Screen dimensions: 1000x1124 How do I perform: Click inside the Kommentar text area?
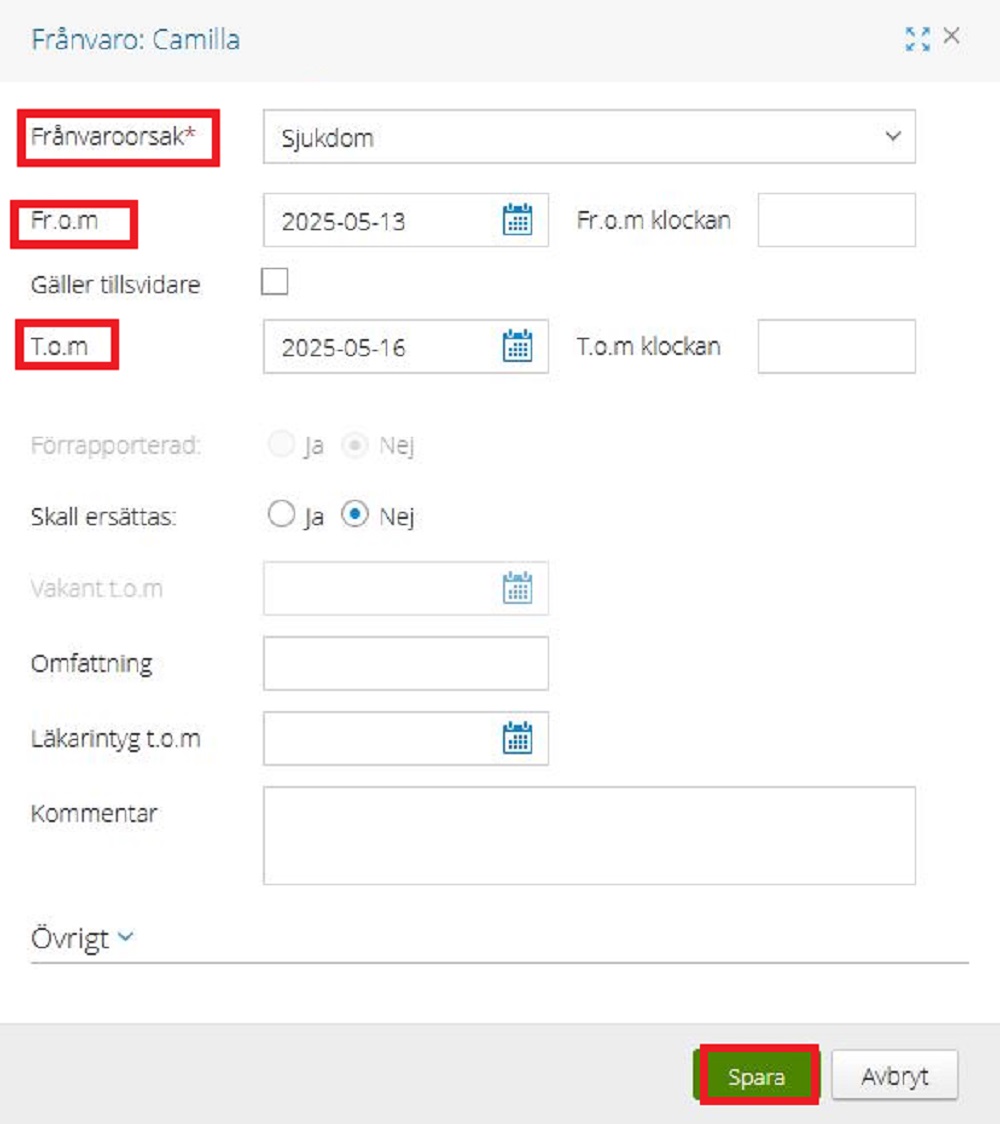[x=589, y=835]
